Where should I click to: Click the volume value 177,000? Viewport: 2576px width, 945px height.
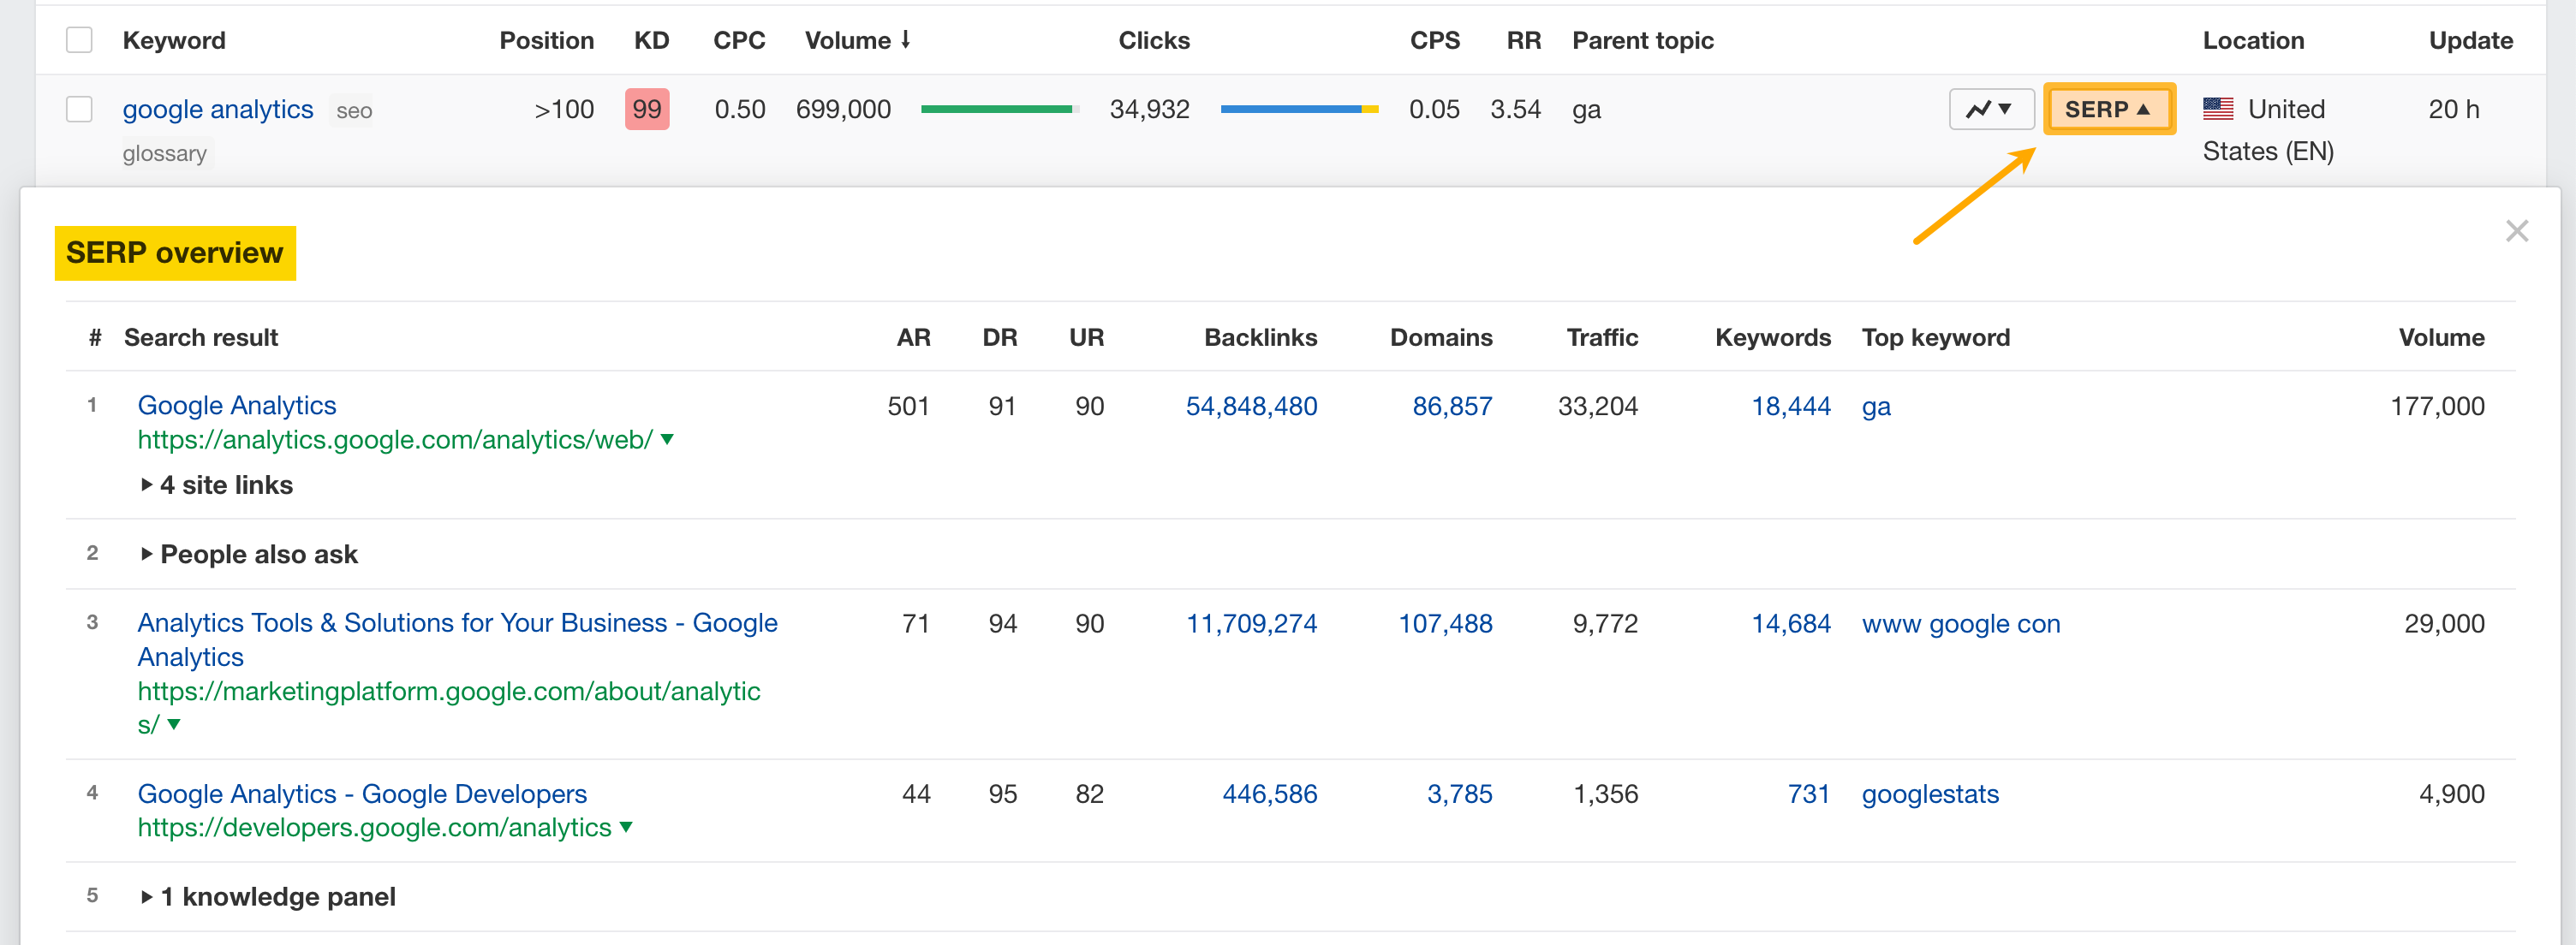(x=2437, y=406)
